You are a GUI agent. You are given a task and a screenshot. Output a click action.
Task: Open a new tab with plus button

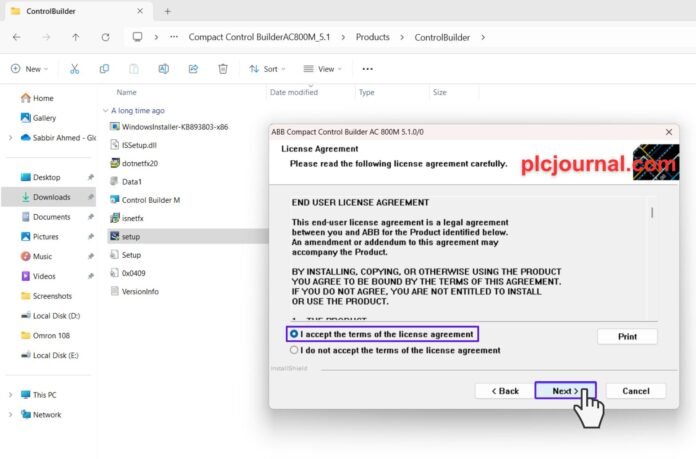click(x=167, y=12)
